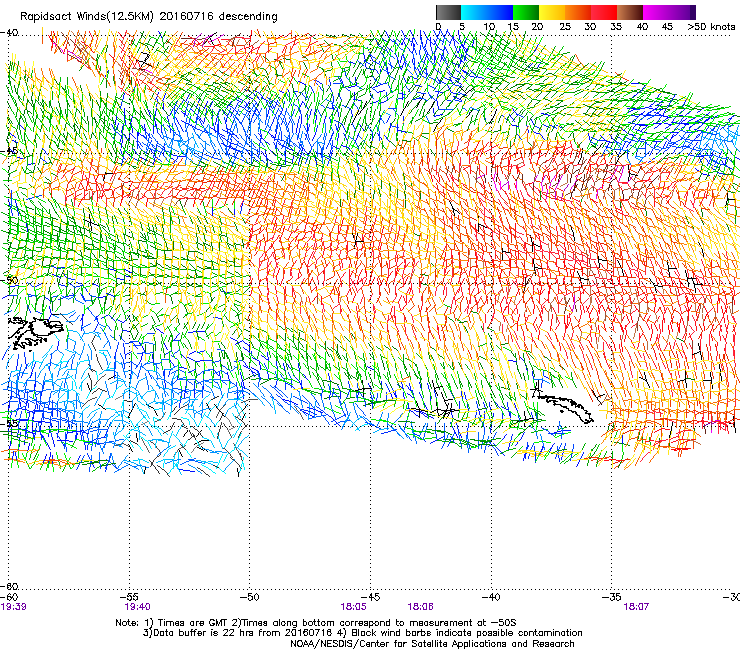Click the legend scale label '5'
The height and width of the screenshot is (650, 740).
coord(462,26)
